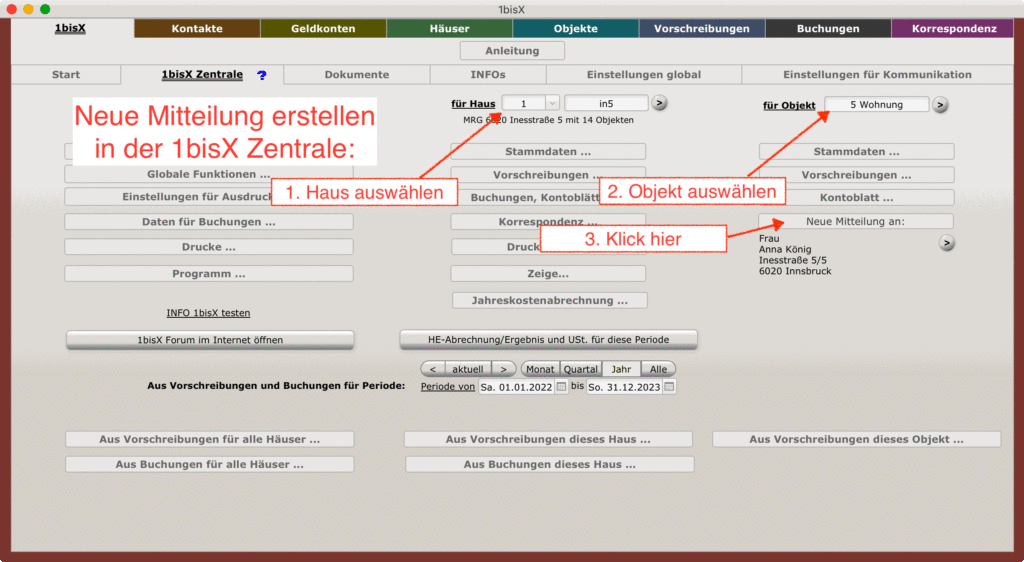The width and height of the screenshot is (1024, 562).
Task: Click address line Inesstraße 5/5
Action: pyautogui.click(x=793, y=260)
